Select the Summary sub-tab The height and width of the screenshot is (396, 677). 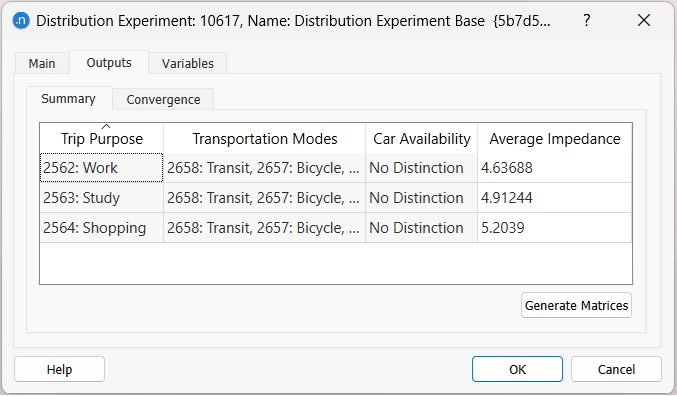(68, 99)
